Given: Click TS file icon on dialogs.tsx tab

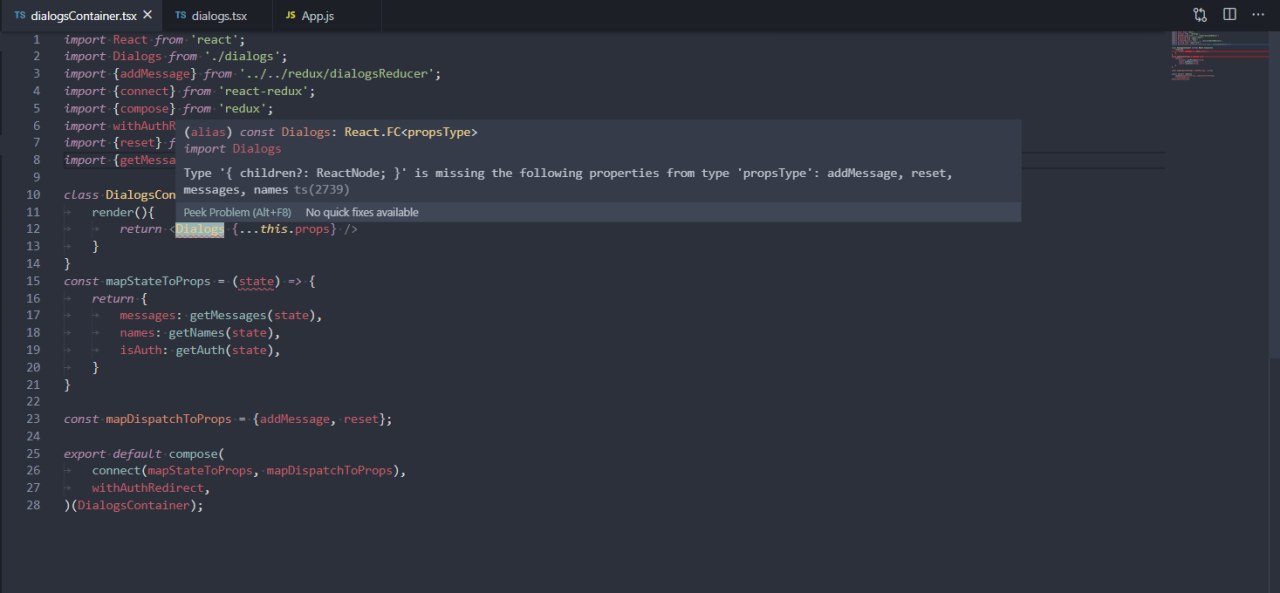Looking at the screenshot, I should (x=181, y=16).
